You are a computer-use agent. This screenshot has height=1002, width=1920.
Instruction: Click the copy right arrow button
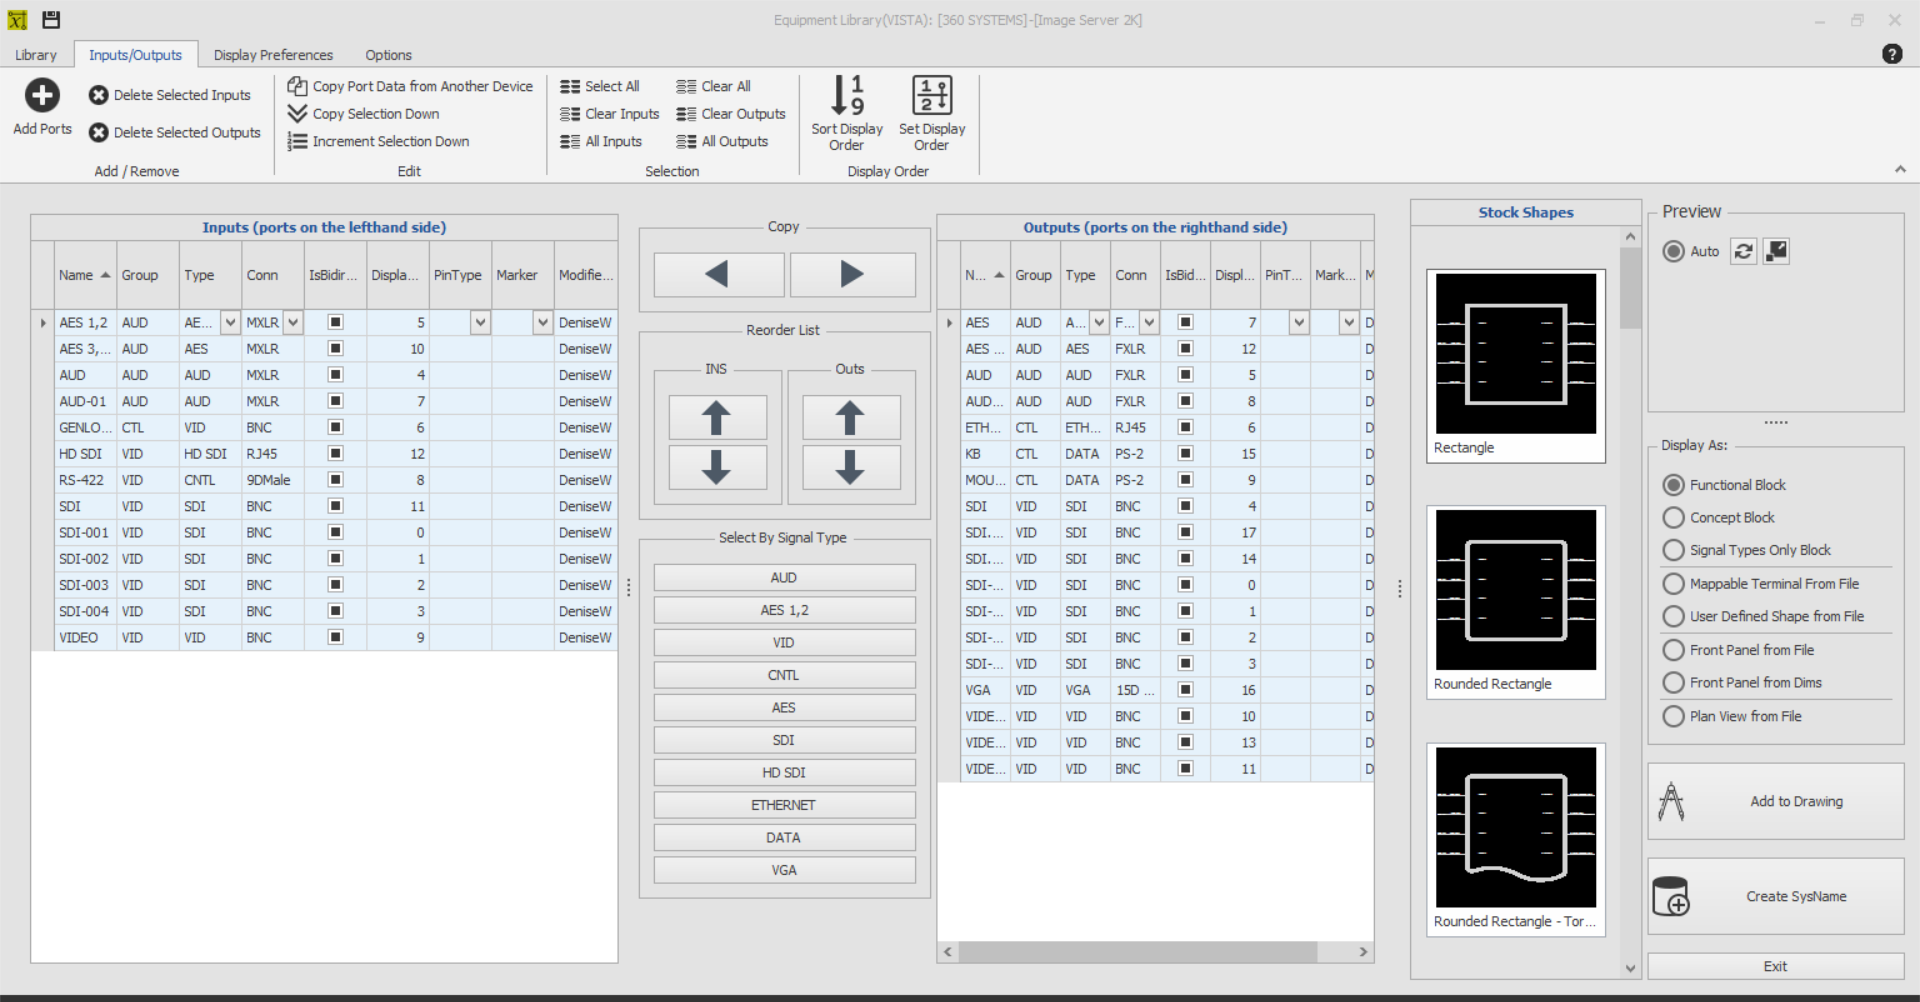pyautogui.click(x=852, y=274)
